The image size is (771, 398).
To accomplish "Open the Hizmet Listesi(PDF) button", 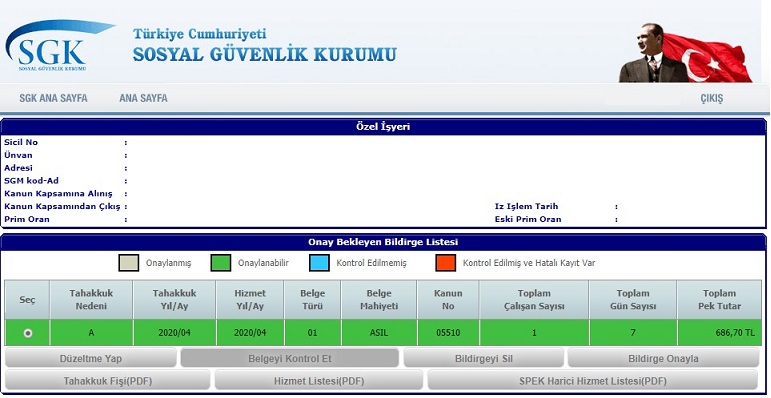I will click(319, 381).
